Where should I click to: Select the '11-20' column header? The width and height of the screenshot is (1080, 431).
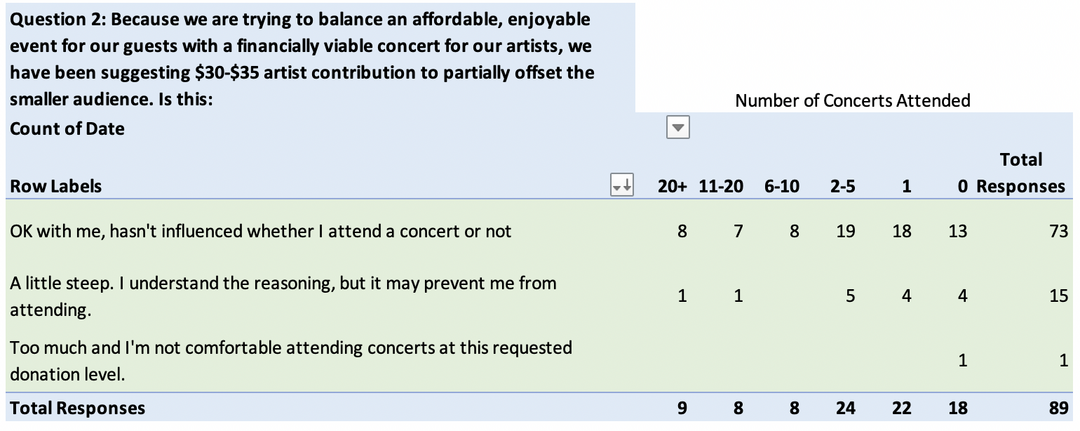tap(720, 186)
